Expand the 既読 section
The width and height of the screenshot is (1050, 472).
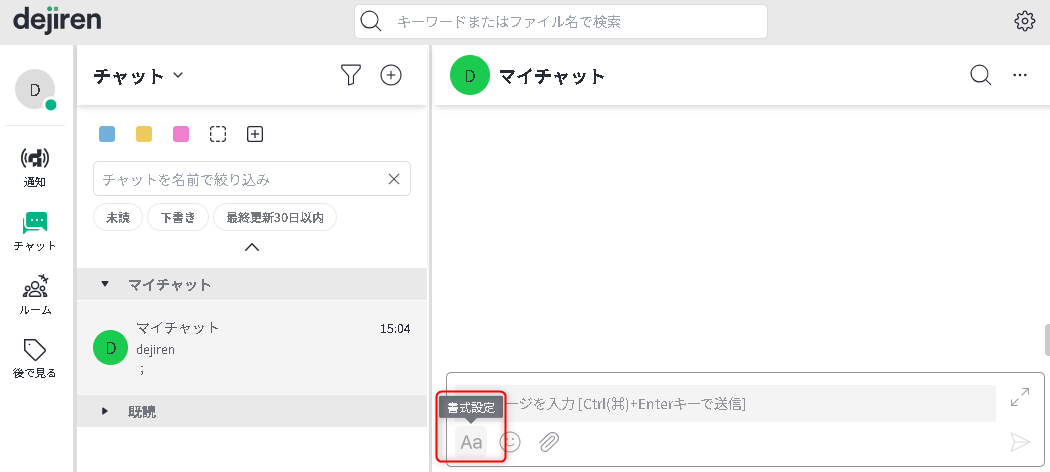pyautogui.click(x=106, y=411)
